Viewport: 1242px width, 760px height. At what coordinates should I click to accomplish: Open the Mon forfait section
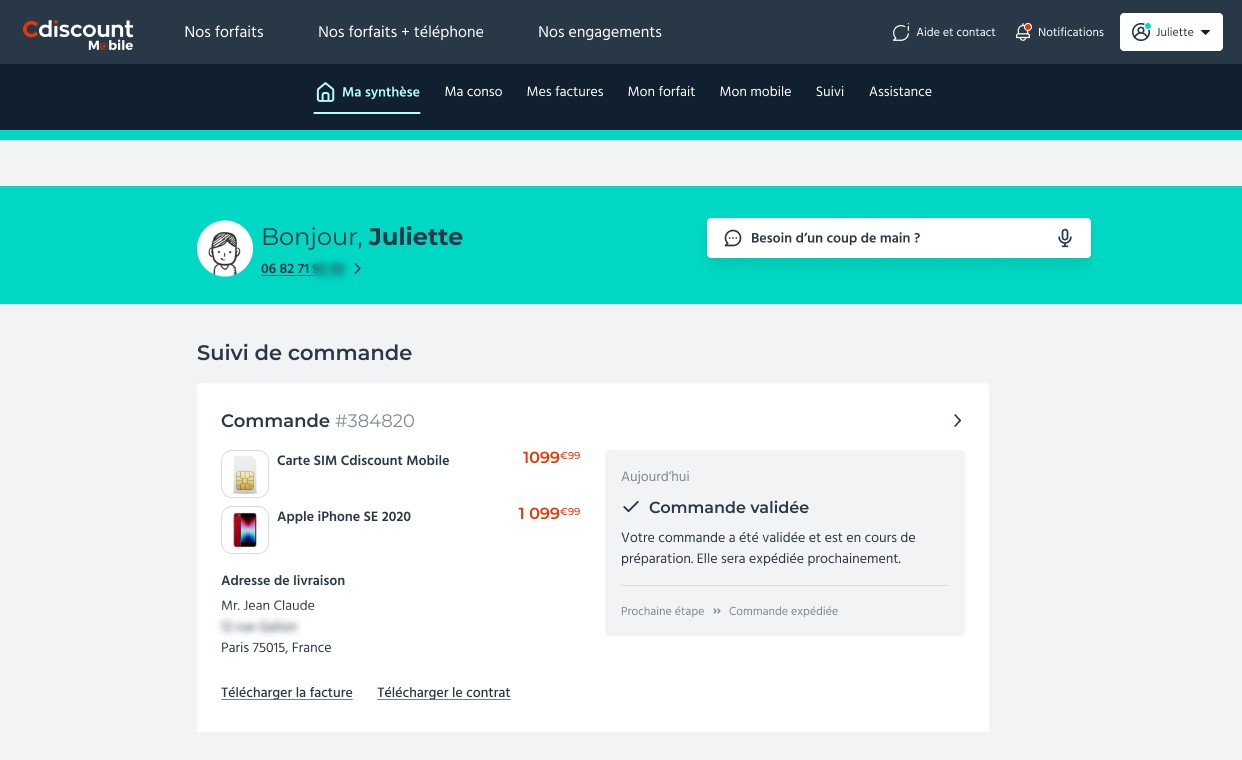tap(661, 92)
